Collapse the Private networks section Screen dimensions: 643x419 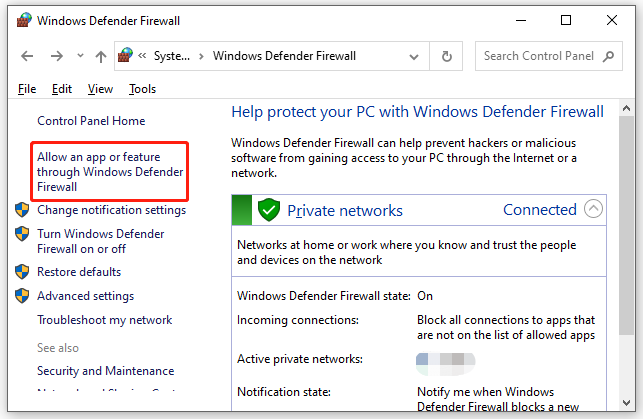tap(593, 209)
